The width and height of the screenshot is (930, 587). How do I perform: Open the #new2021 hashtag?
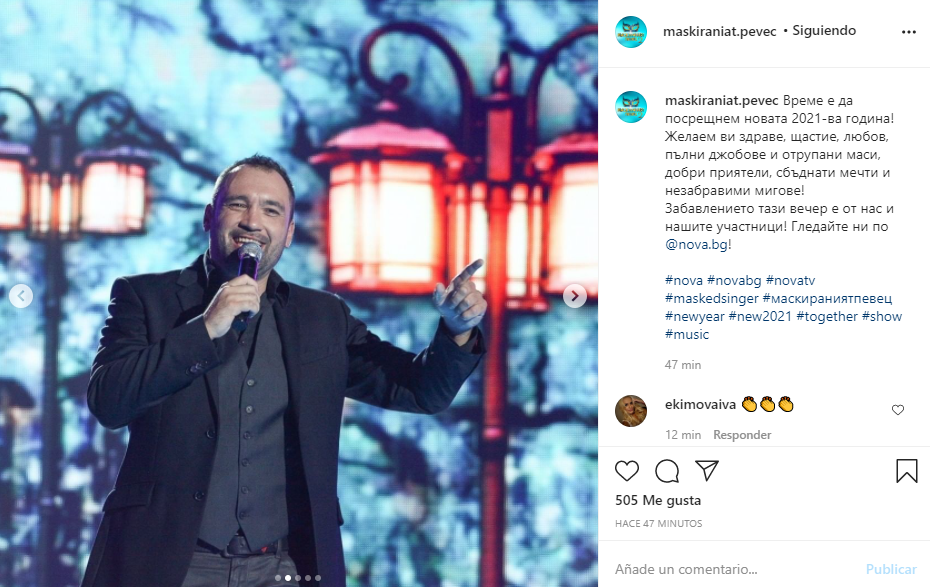pos(760,317)
